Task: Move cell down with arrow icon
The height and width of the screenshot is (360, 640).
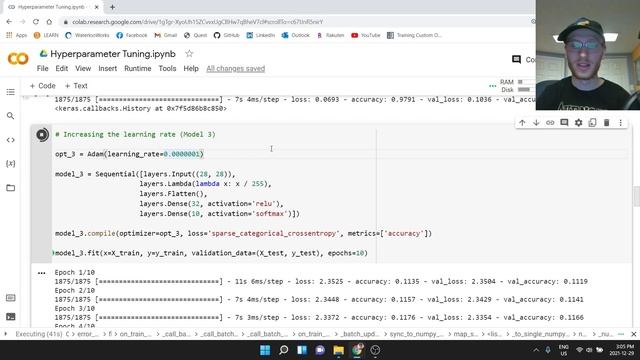Action: (536, 122)
